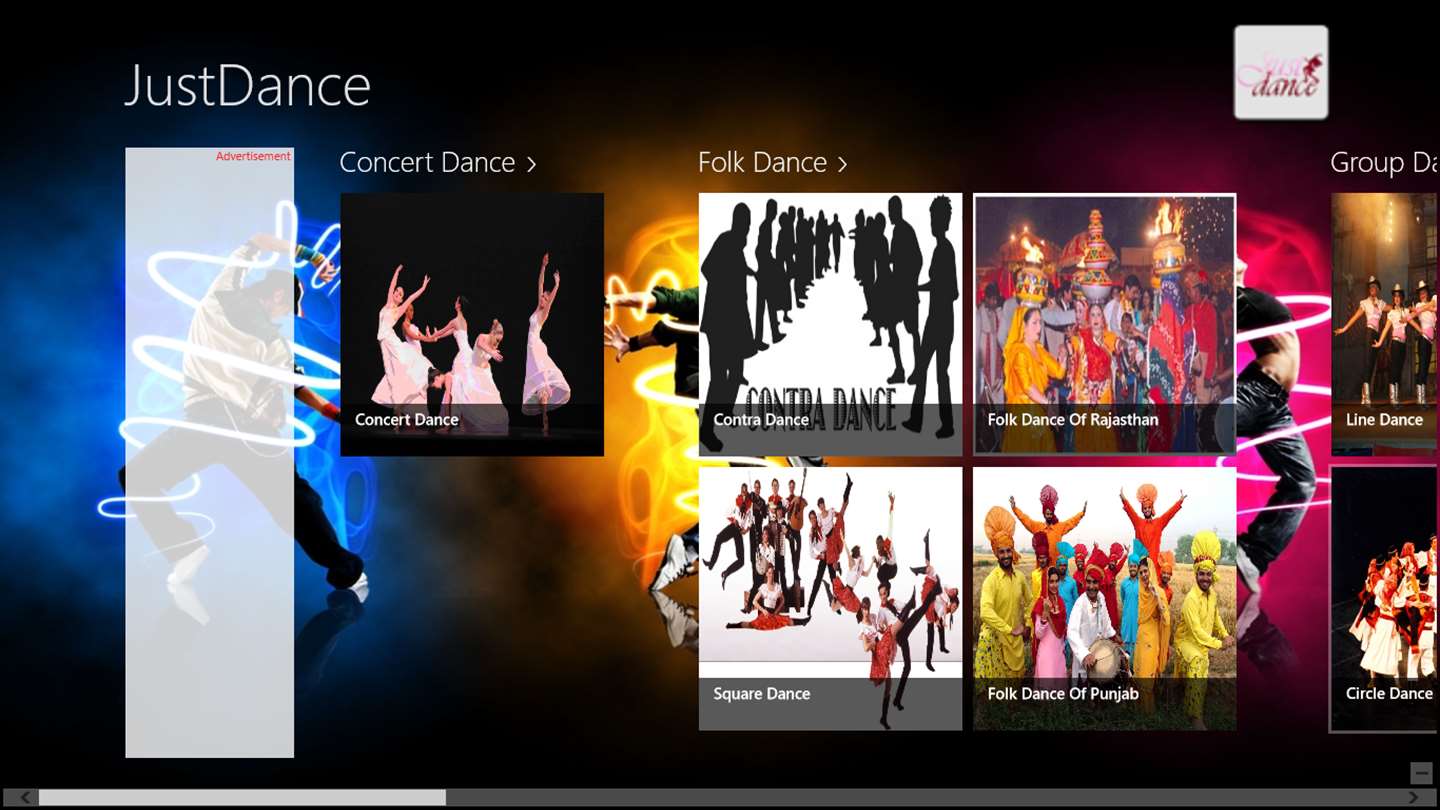This screenshot has height=810, width=1440.
Task: Click the Just Dance logo icon
Action: click(x=1281, y=72)
